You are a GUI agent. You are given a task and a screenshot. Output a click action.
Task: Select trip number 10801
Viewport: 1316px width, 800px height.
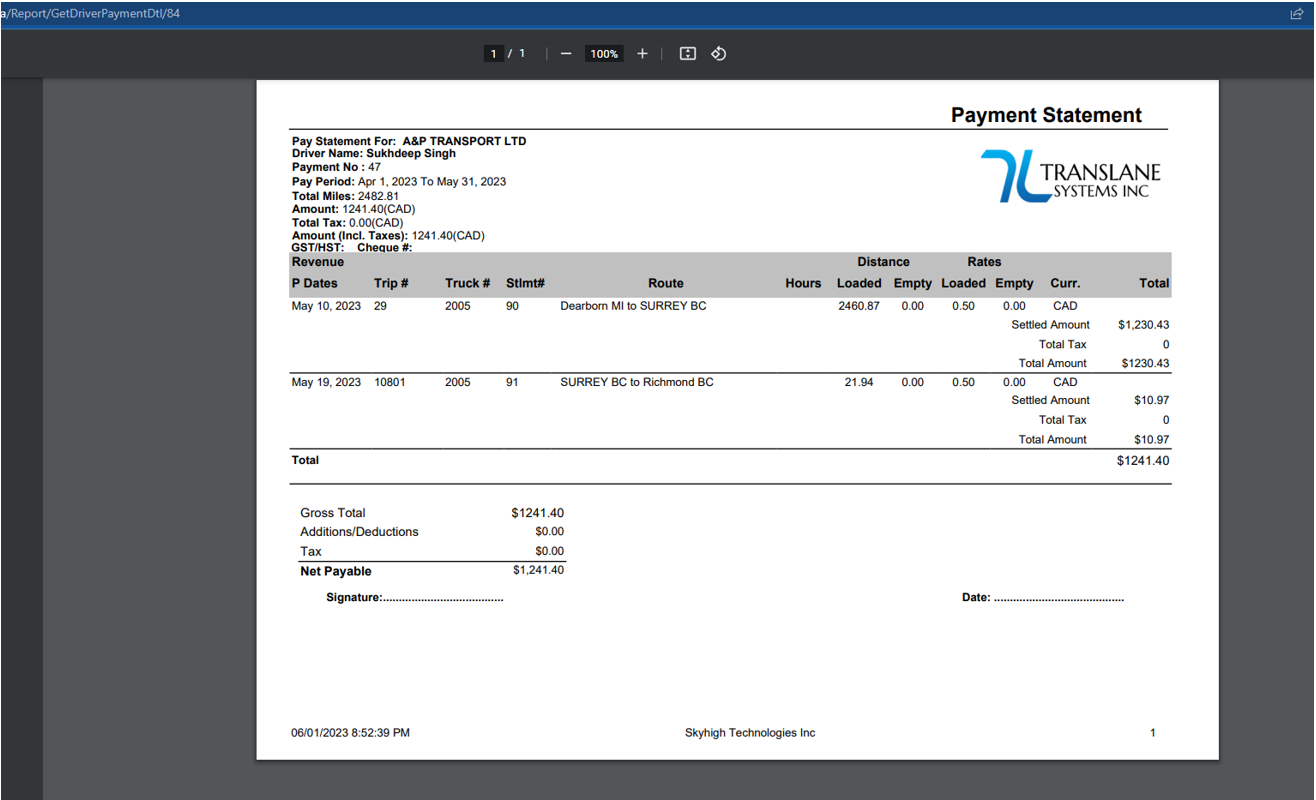[390, 382]
